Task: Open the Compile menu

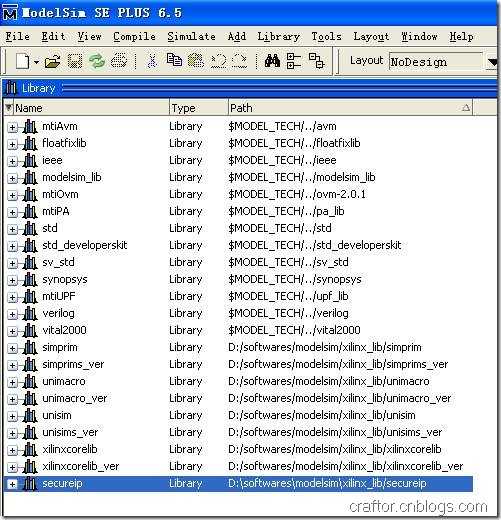Action: [134, 37]
